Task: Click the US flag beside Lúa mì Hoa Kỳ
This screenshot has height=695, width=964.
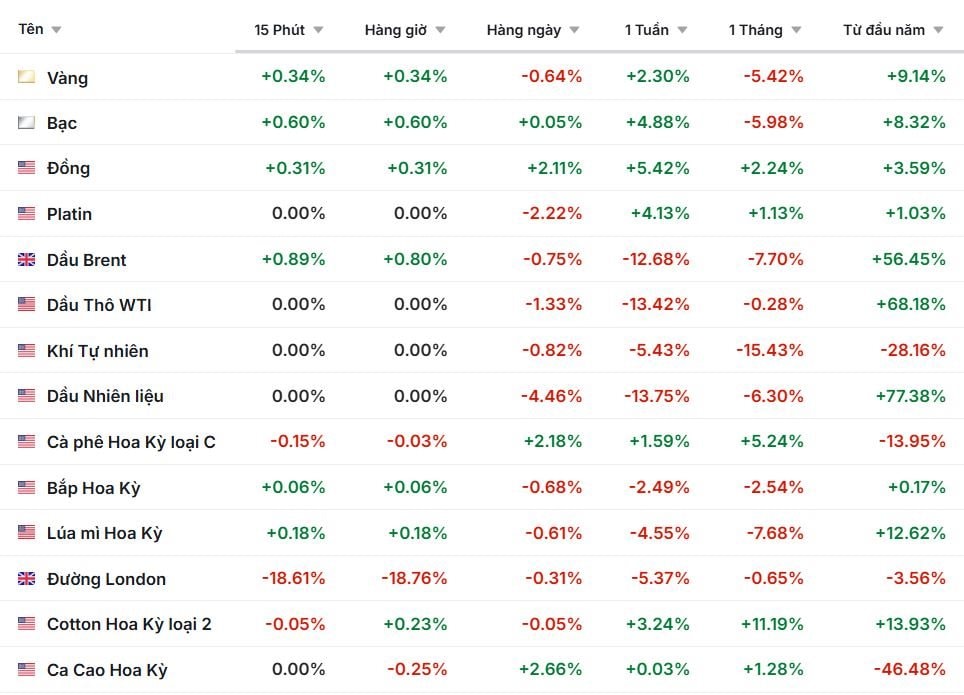Action: coord(27,533)
